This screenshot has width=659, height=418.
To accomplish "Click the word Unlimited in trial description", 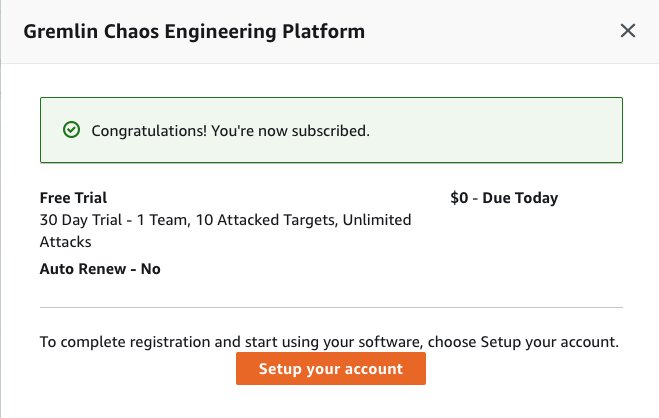I will tap(377, 220).
